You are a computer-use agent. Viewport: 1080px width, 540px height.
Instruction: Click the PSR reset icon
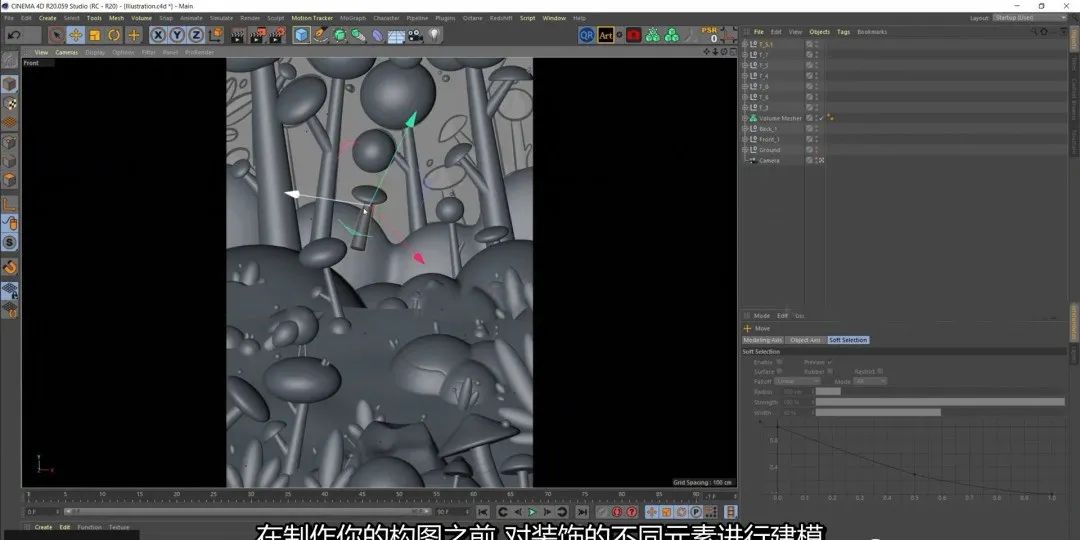click(x=709, y=34)
